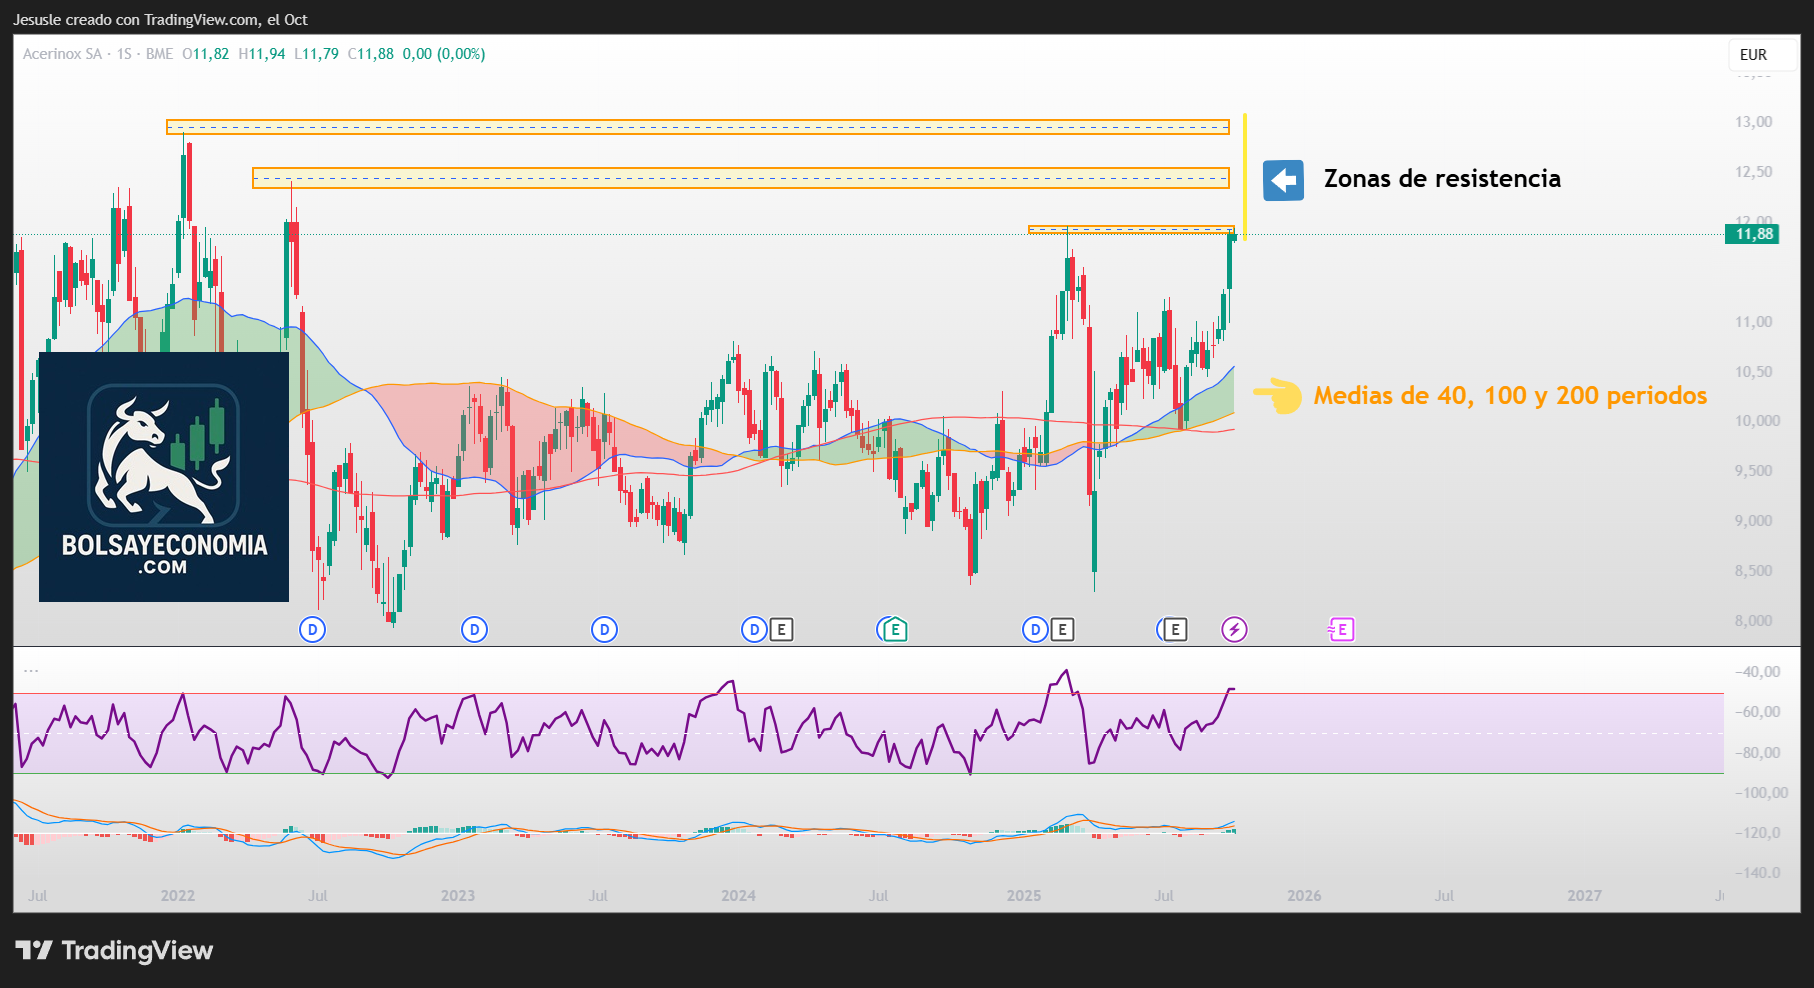The image size is (1814, 988).
Task: Select the yellow vertical line drawing
Action: (x=1245, y=175)
